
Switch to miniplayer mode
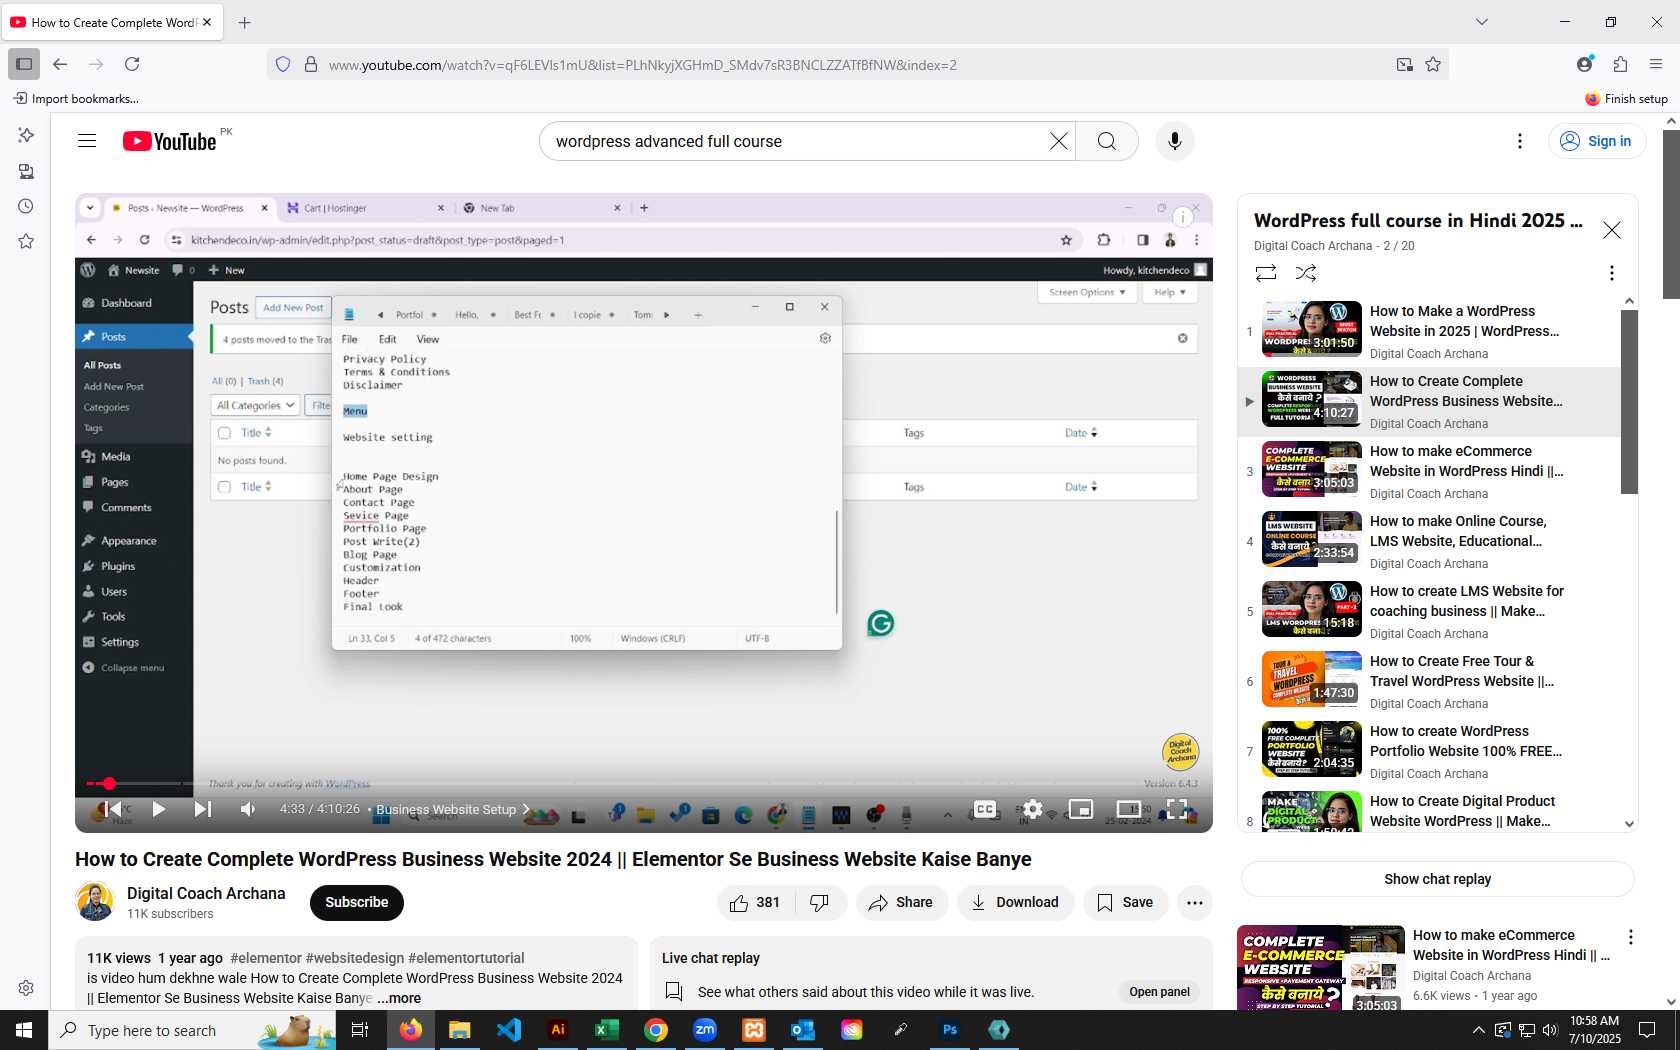[x=1081, y=809]
